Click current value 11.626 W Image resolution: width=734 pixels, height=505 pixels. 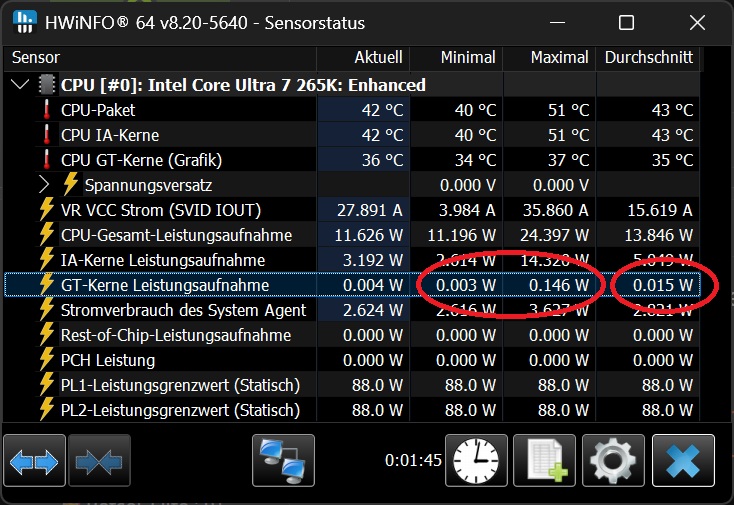pyautogui.click(x=369, y=235)
